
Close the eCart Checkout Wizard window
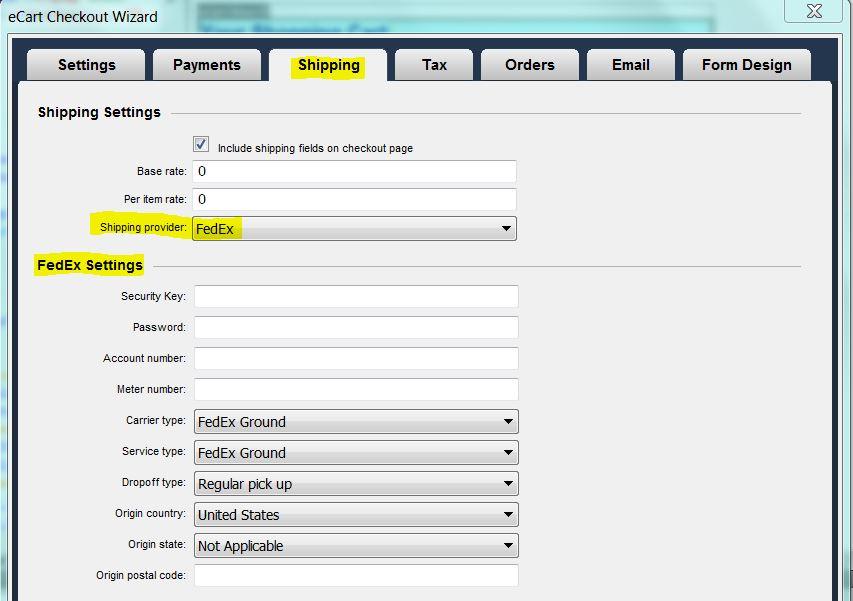(814, 11)
